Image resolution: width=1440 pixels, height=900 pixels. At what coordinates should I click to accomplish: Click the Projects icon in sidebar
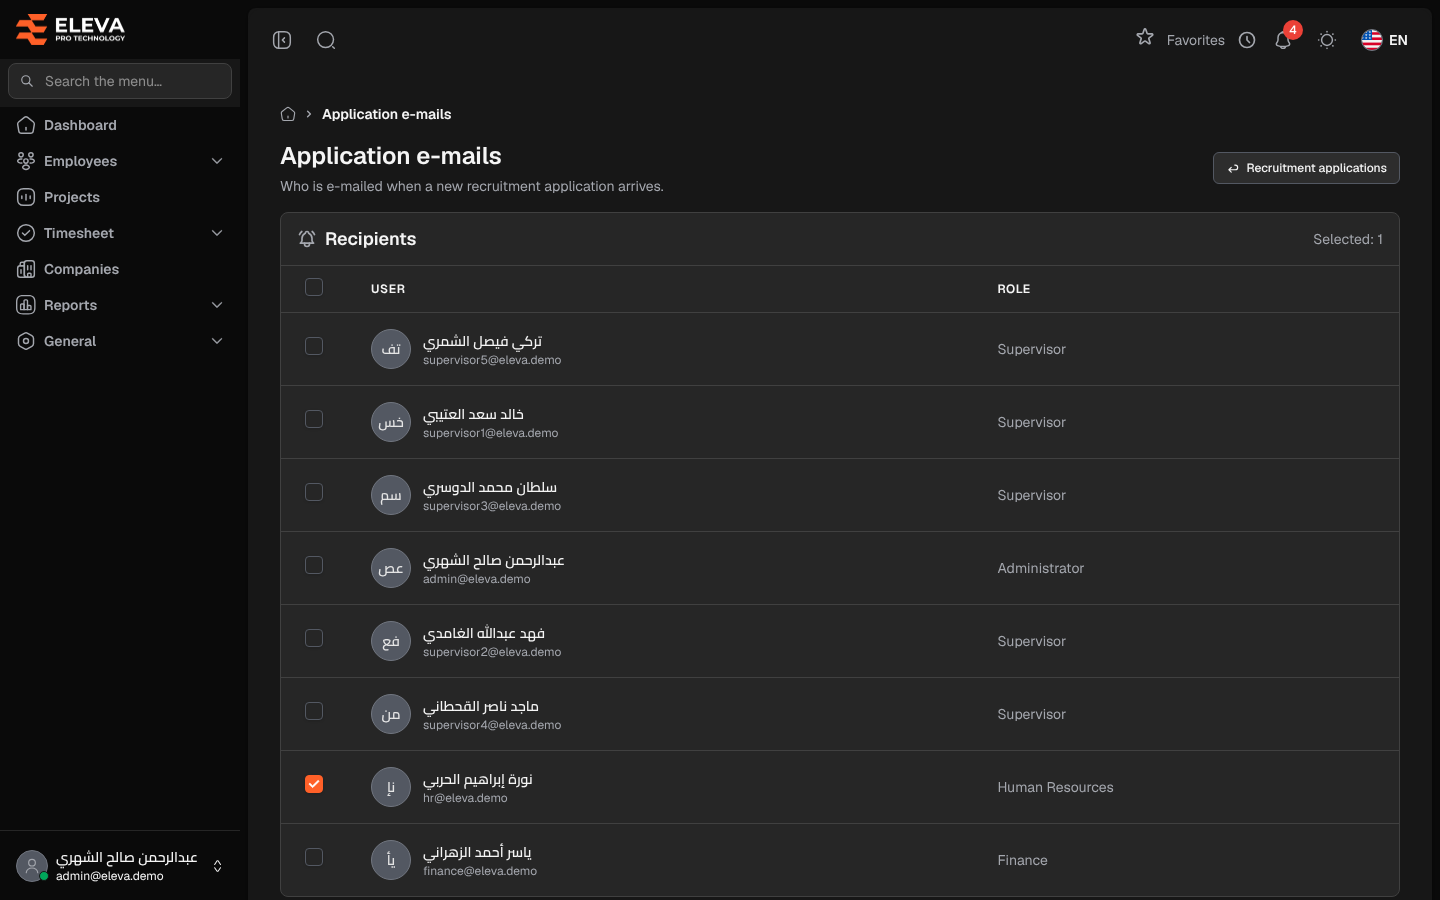point(26,197)
